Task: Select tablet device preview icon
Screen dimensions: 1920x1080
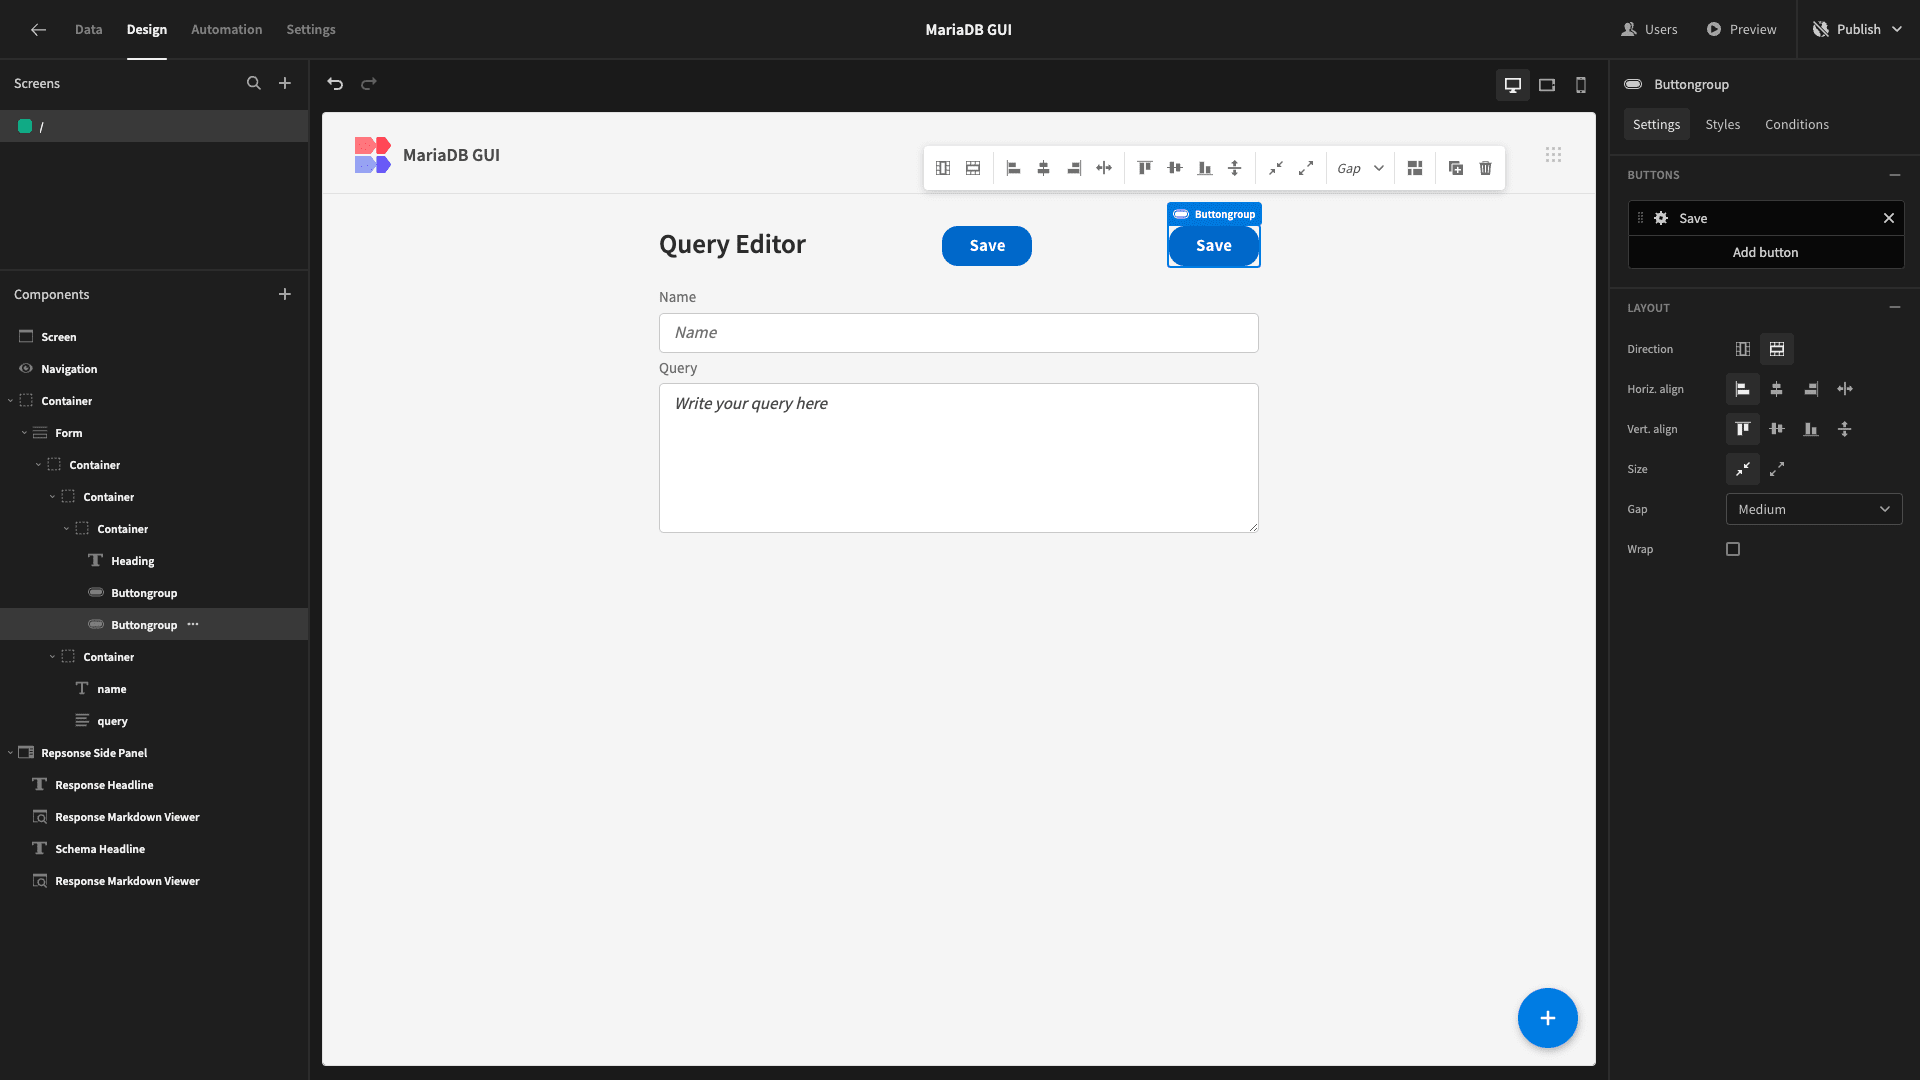Action: [x=1547, y=85]
